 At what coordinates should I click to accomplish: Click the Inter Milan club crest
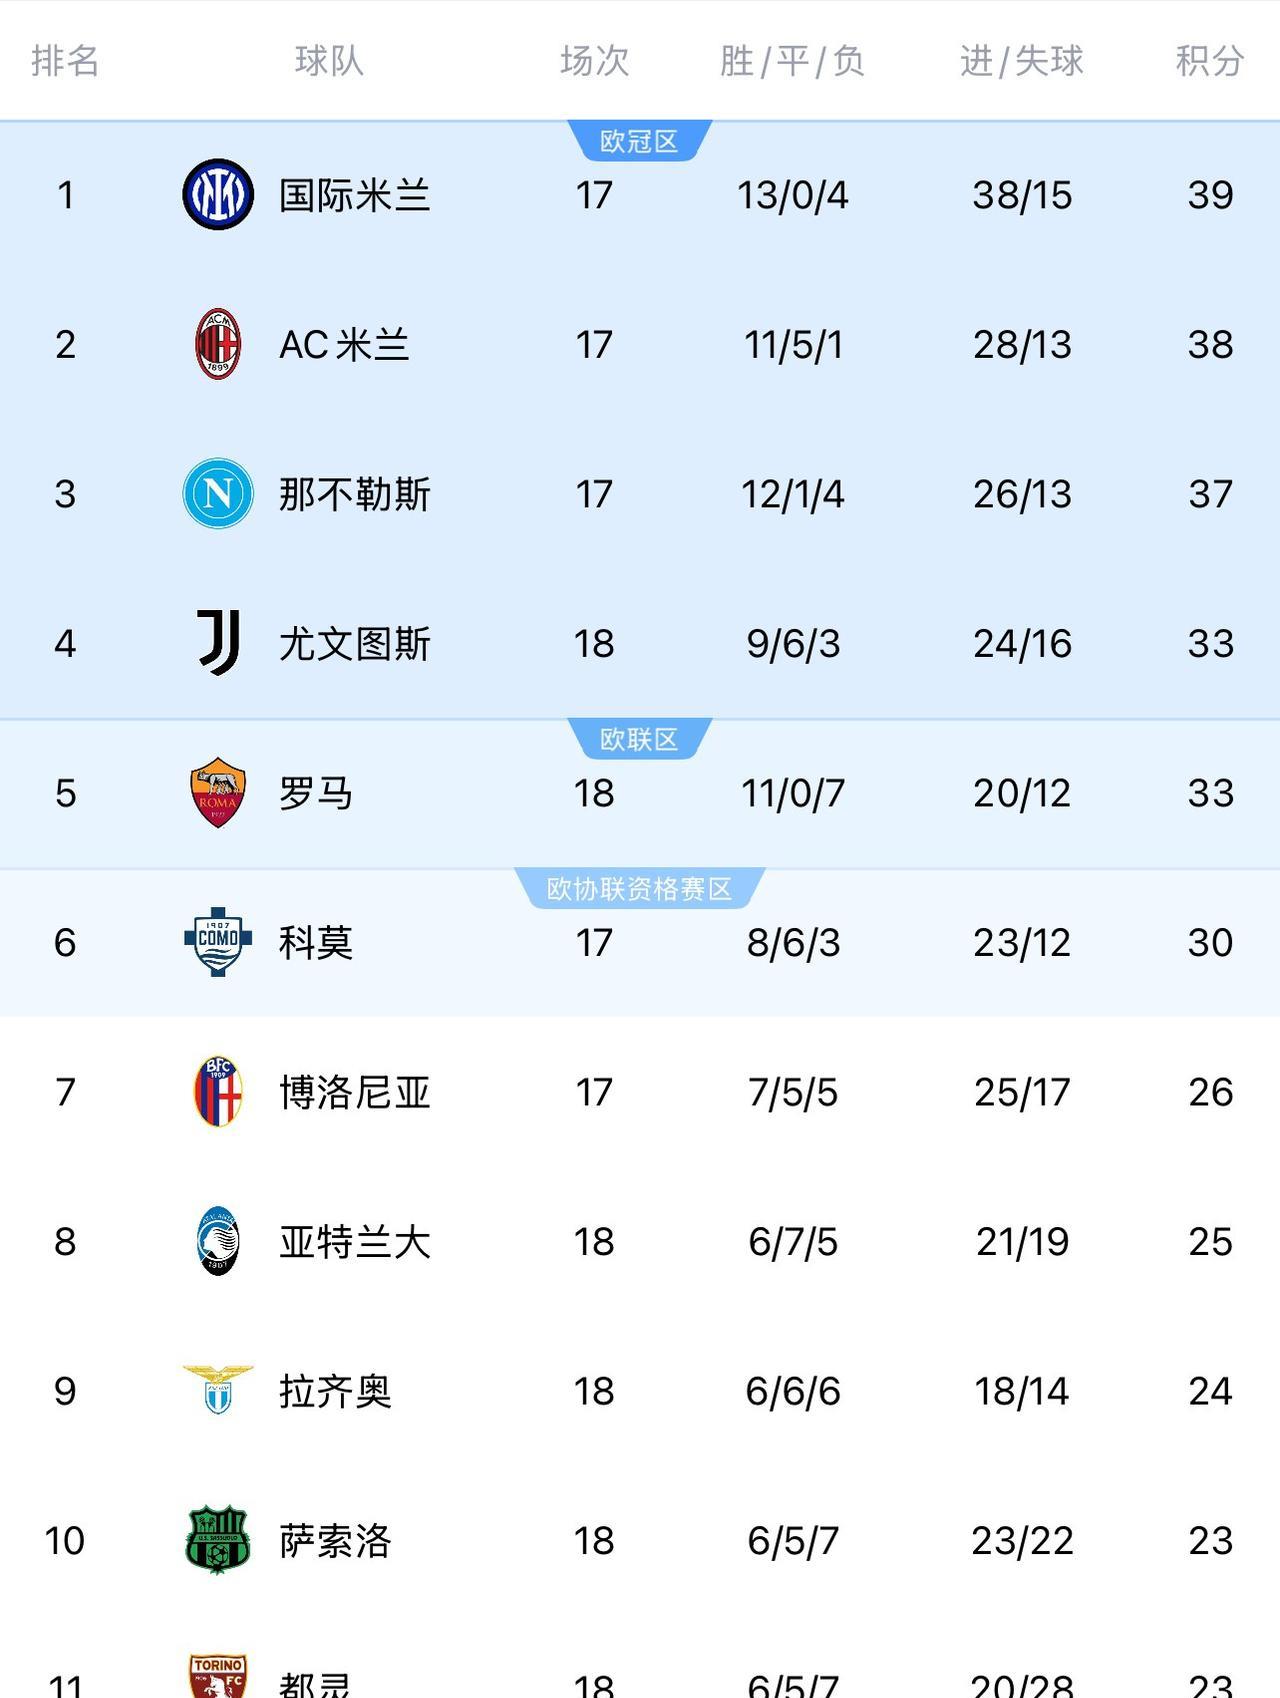point(218,194)
